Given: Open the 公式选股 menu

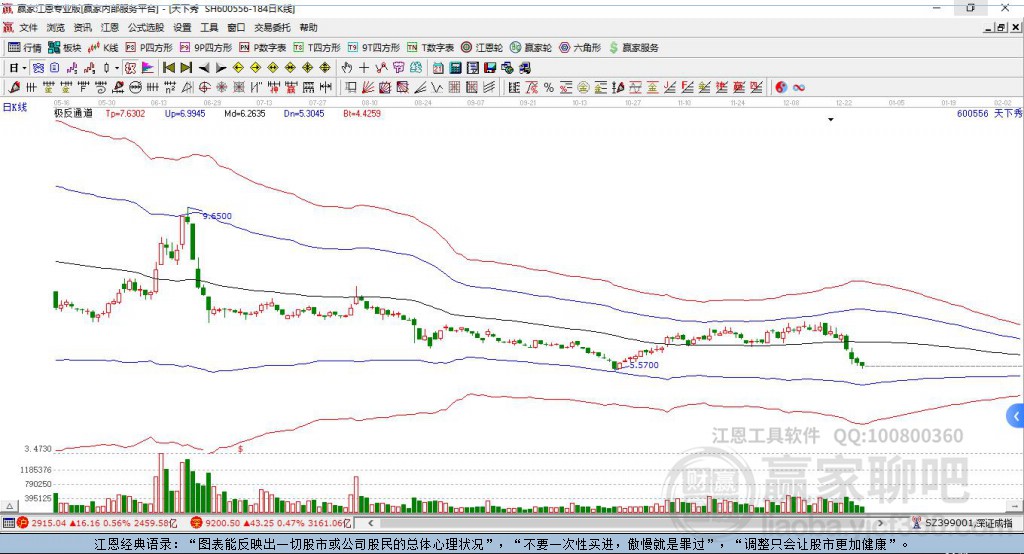Looking at the screenshot, I should [146, 27].
